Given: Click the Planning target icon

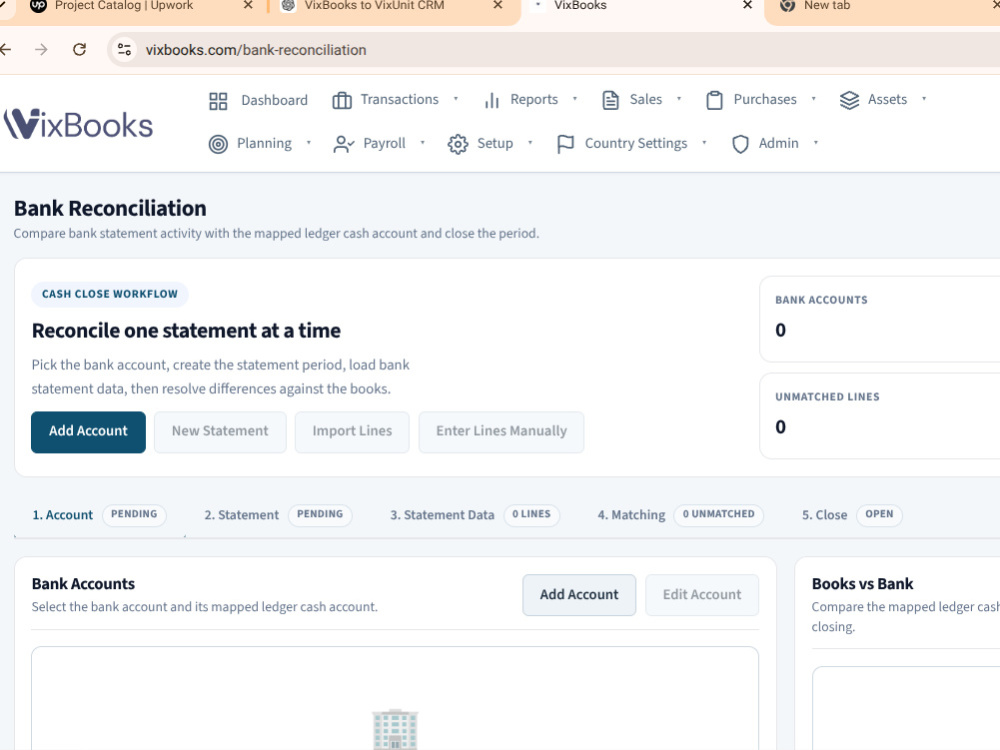Looking at the screenshot, I should (218, 144).
